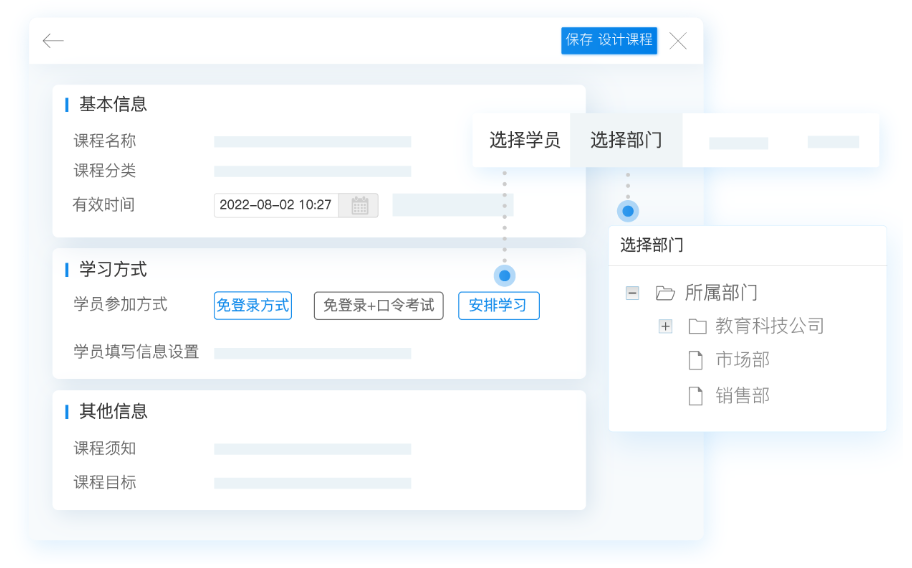
Task: Select the 免登录方式 option
Action: pyautogui.click(x=253, y=306)
